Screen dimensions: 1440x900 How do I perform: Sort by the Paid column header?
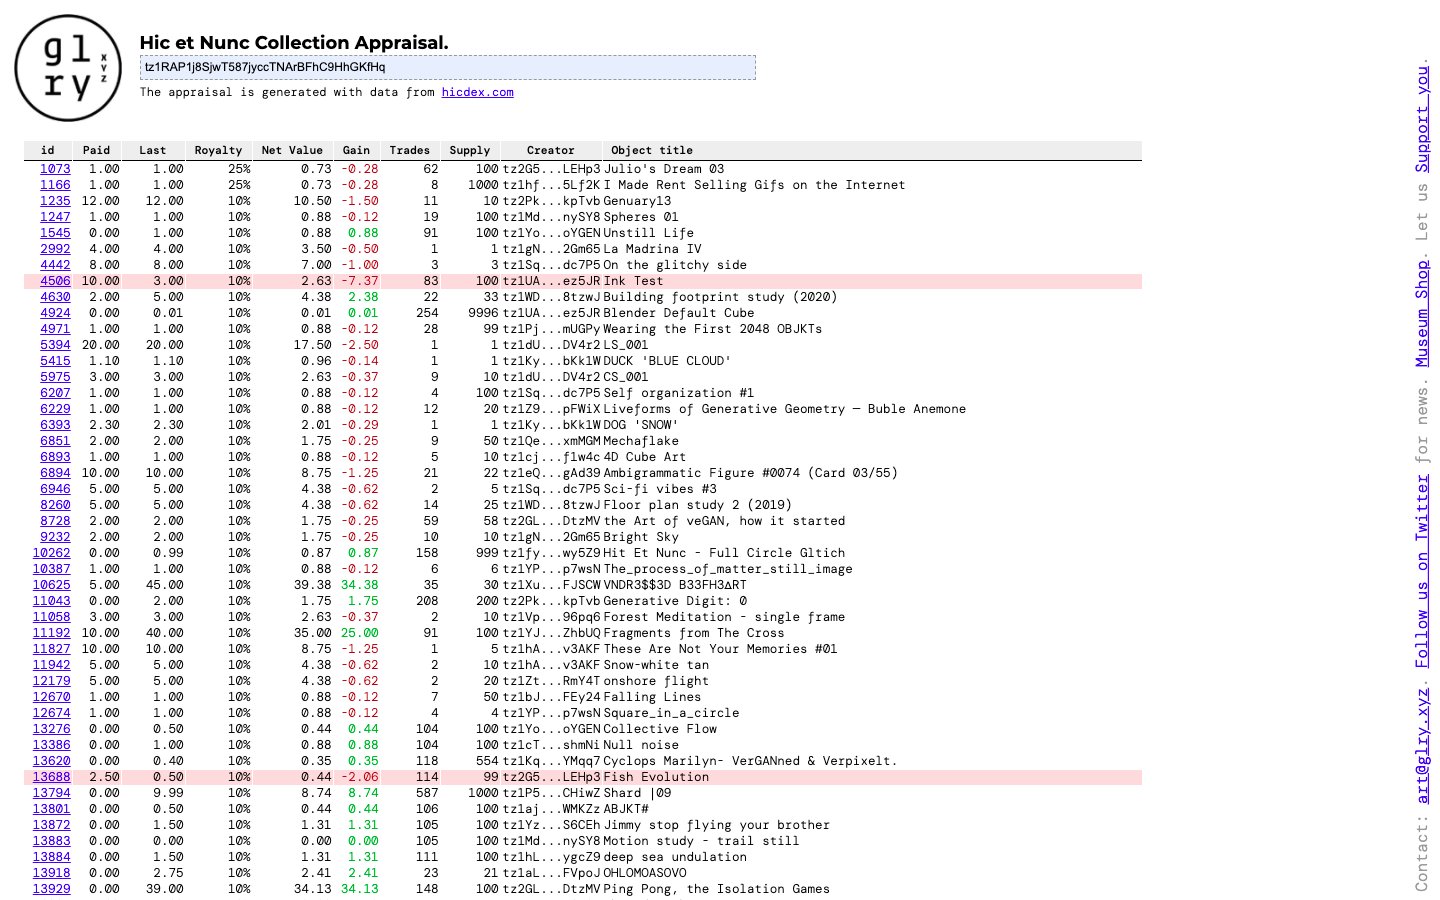pos(97,150)
